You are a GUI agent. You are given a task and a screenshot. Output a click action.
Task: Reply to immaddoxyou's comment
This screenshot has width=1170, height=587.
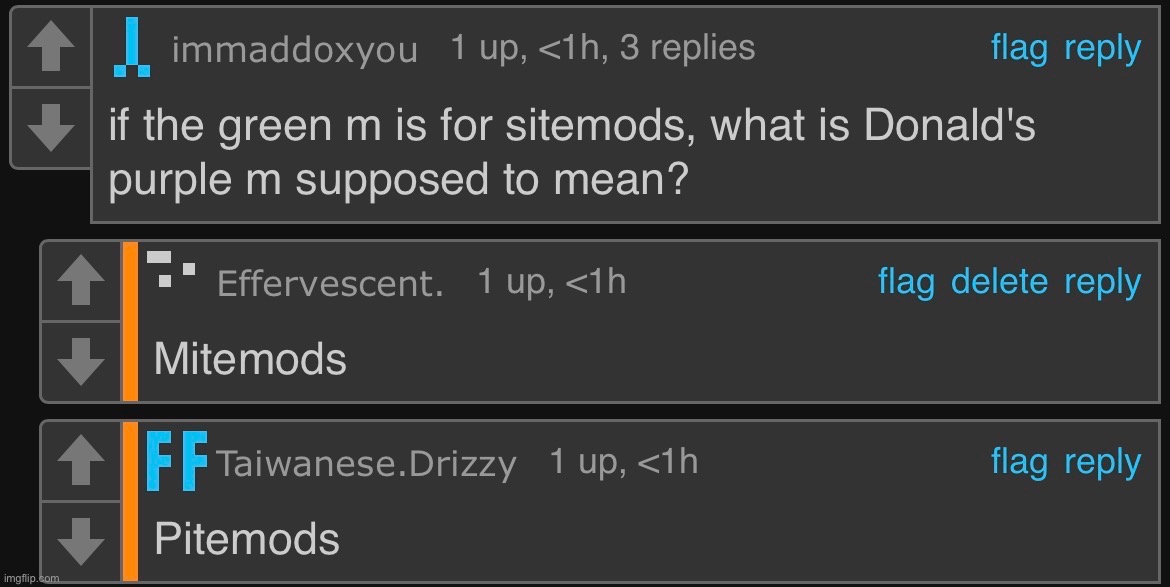click(x=1102, y=48)
